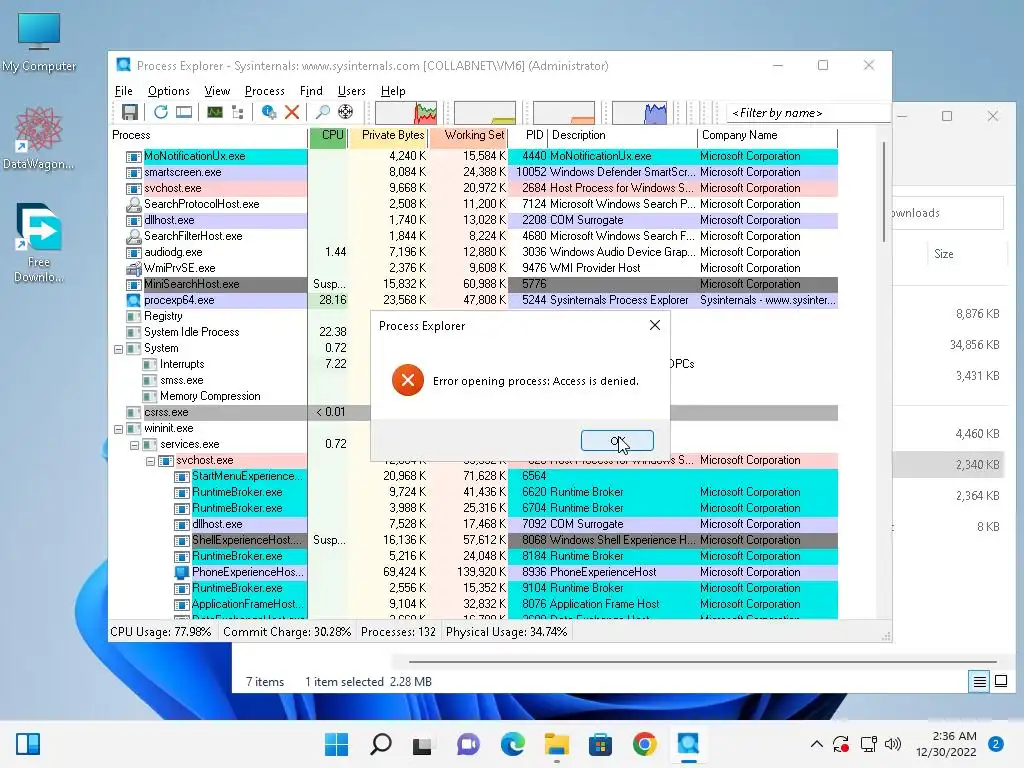Click the Refresh Now toolbar icon
Image resolution: width=1024 pixels, height=768 pixels.
pyautogui.click(x=161, y=112)
